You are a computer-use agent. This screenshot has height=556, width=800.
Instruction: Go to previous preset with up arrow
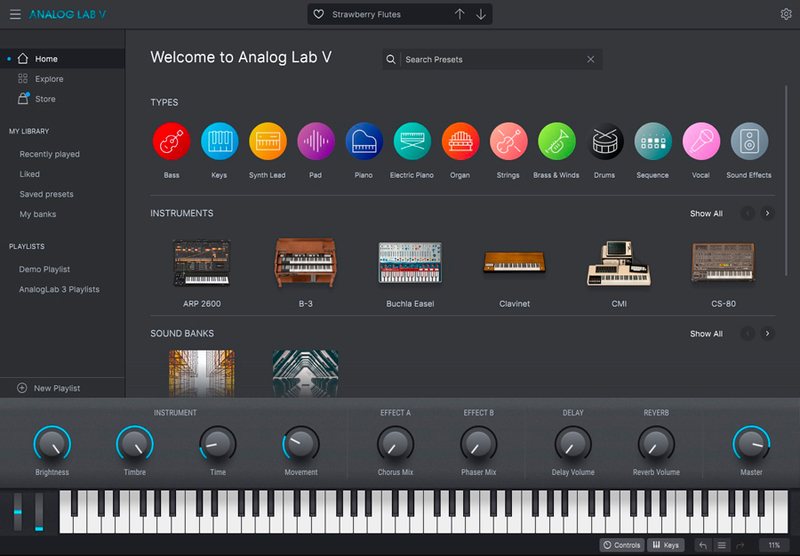(459, 14)
